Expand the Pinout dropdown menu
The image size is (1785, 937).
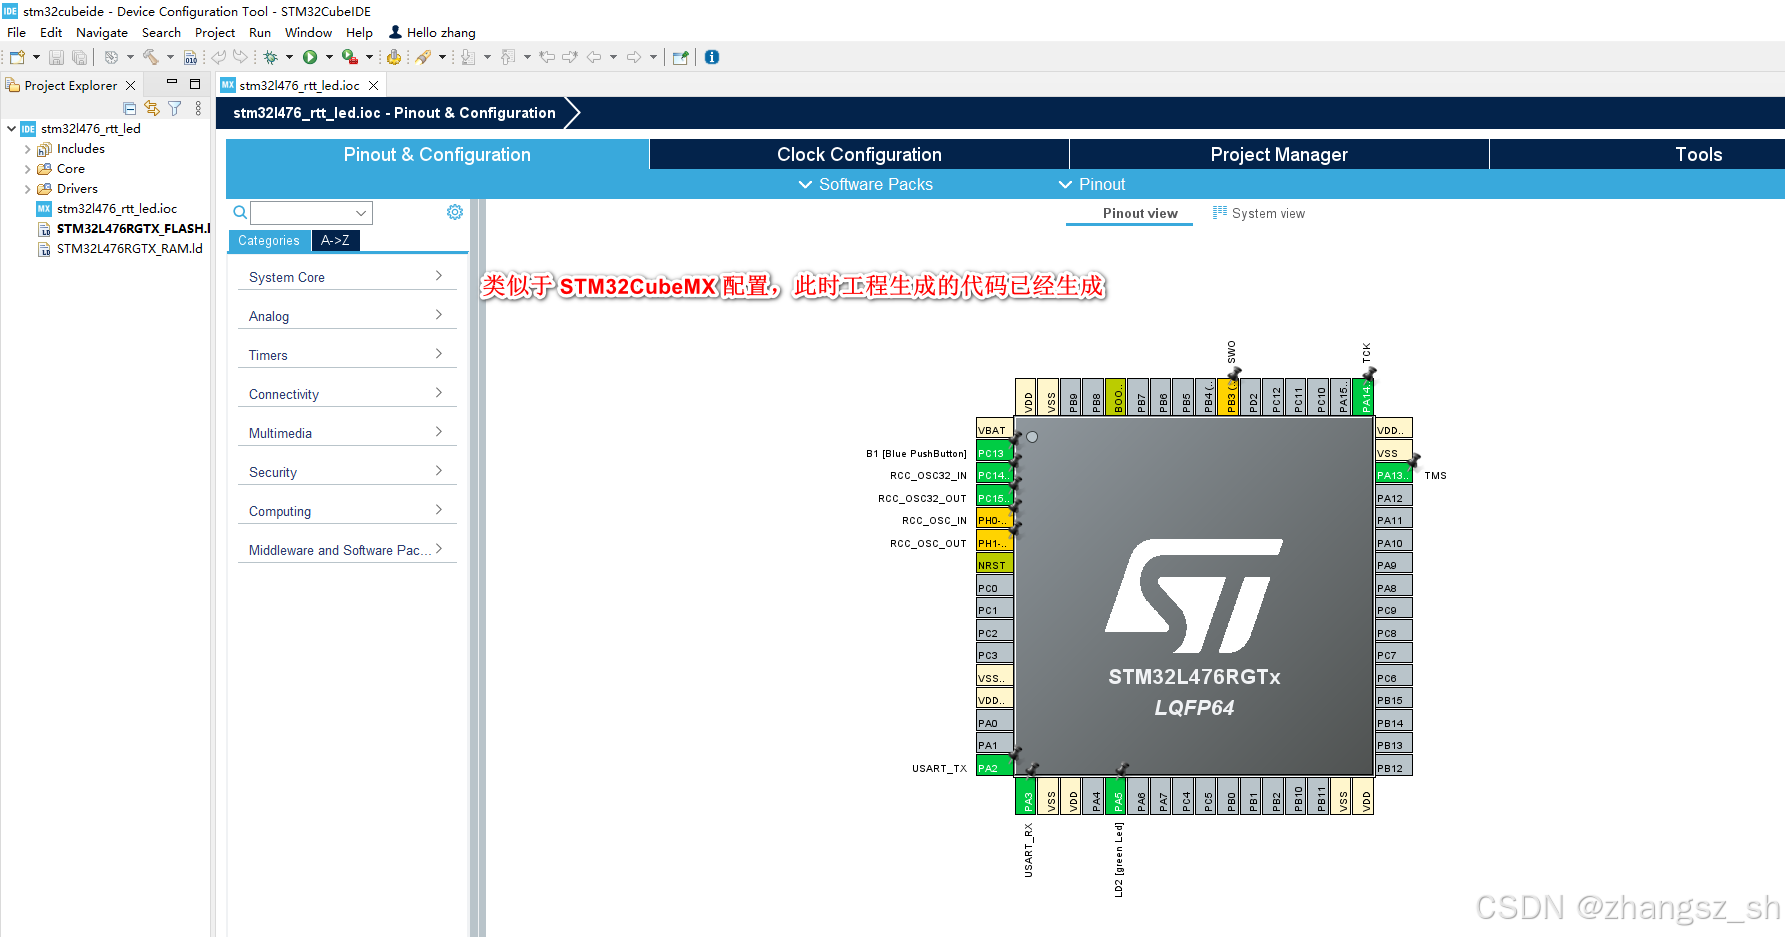1092,184
